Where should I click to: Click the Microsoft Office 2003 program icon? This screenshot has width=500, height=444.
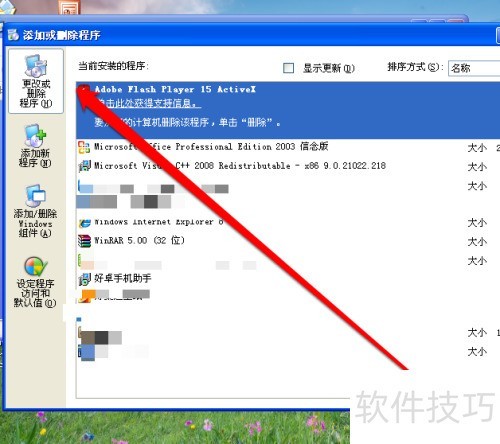tap(84, 147)
